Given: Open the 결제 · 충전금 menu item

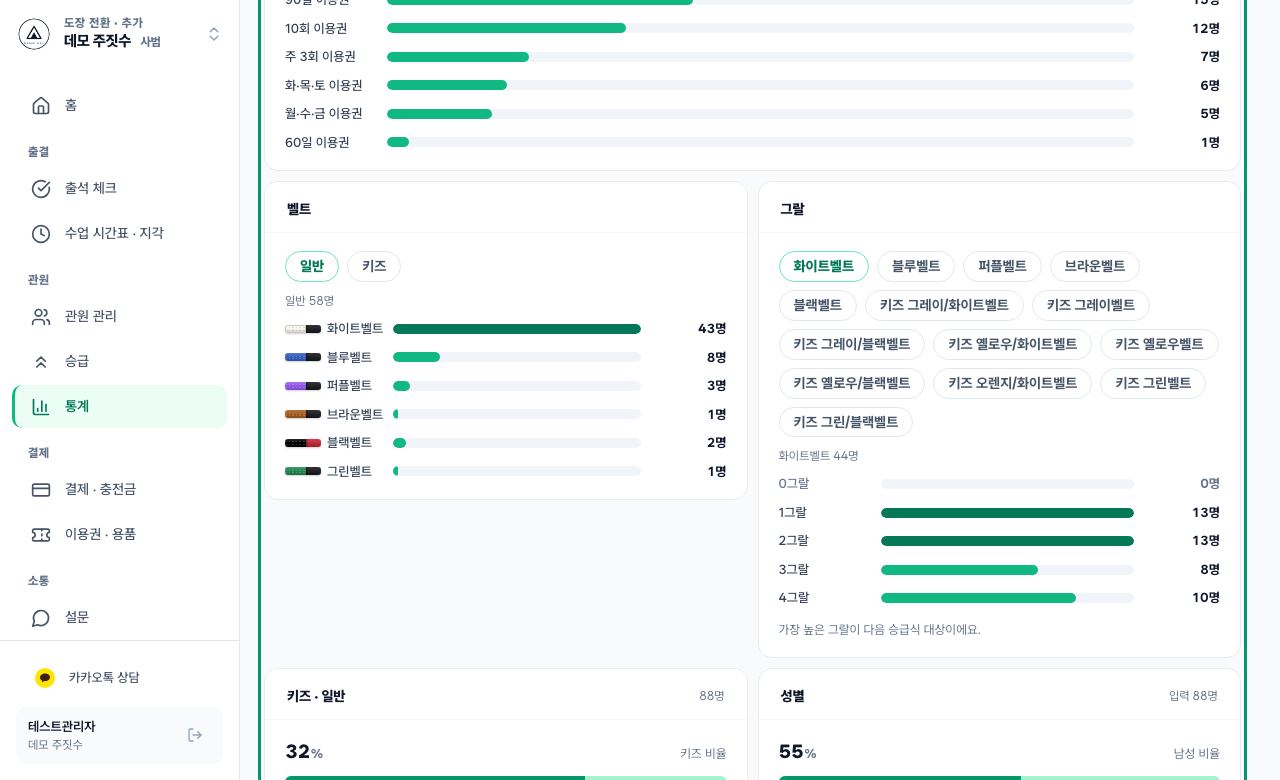Looking at the screenshot, I should [120, 489].
